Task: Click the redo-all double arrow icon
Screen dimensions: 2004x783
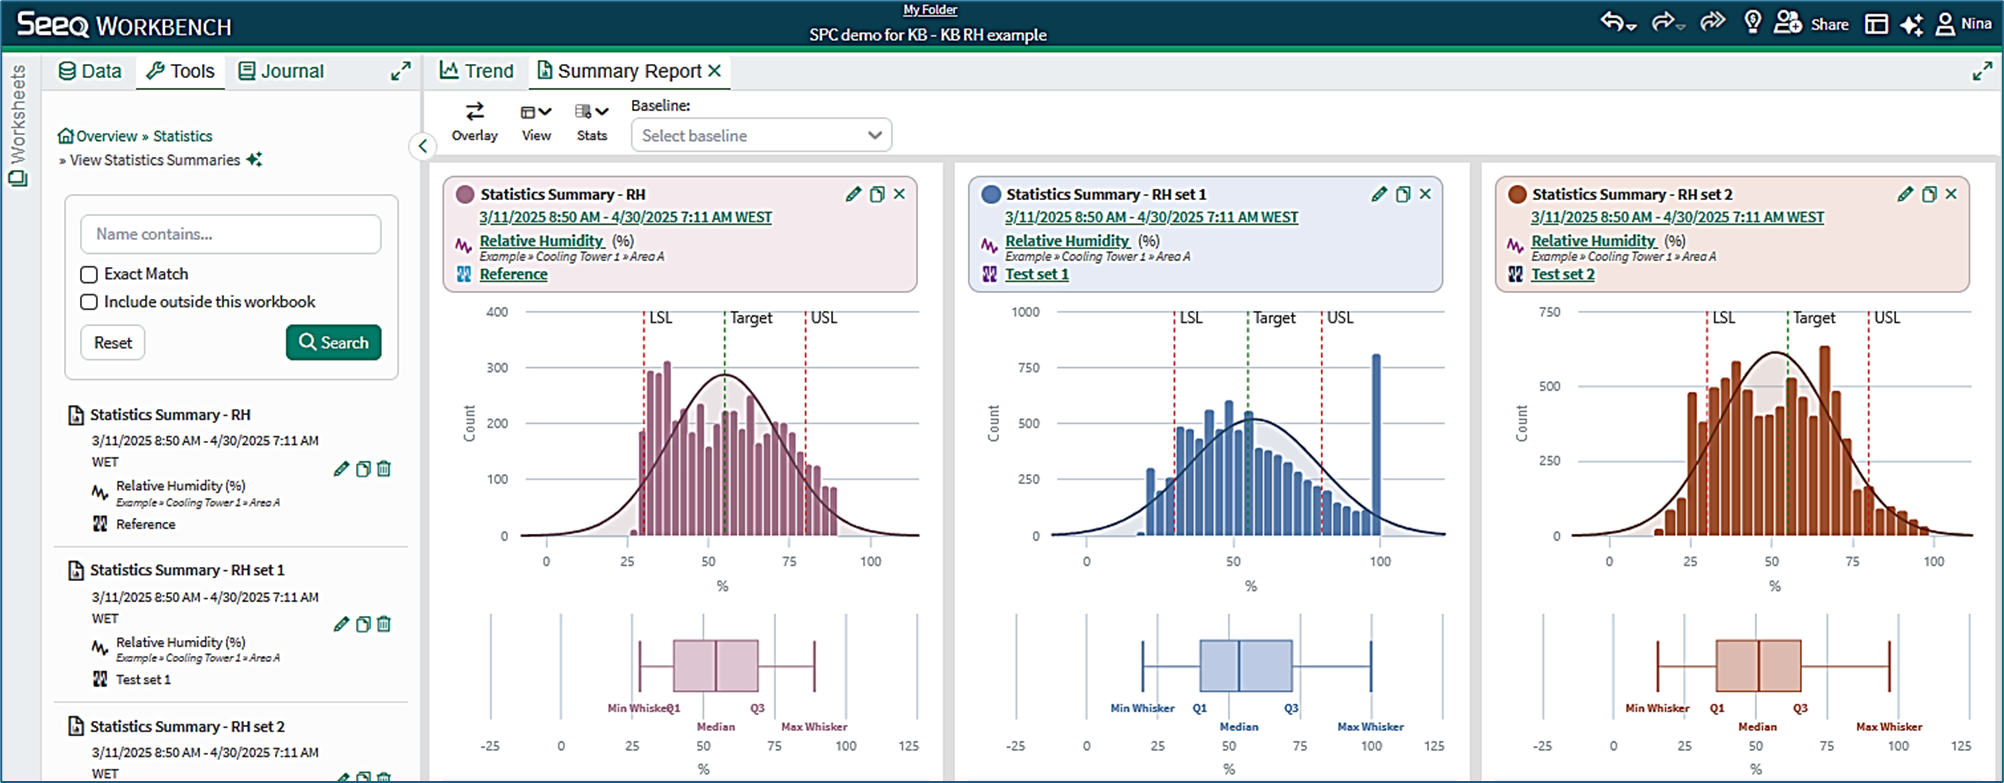Action: [1713, 22]
